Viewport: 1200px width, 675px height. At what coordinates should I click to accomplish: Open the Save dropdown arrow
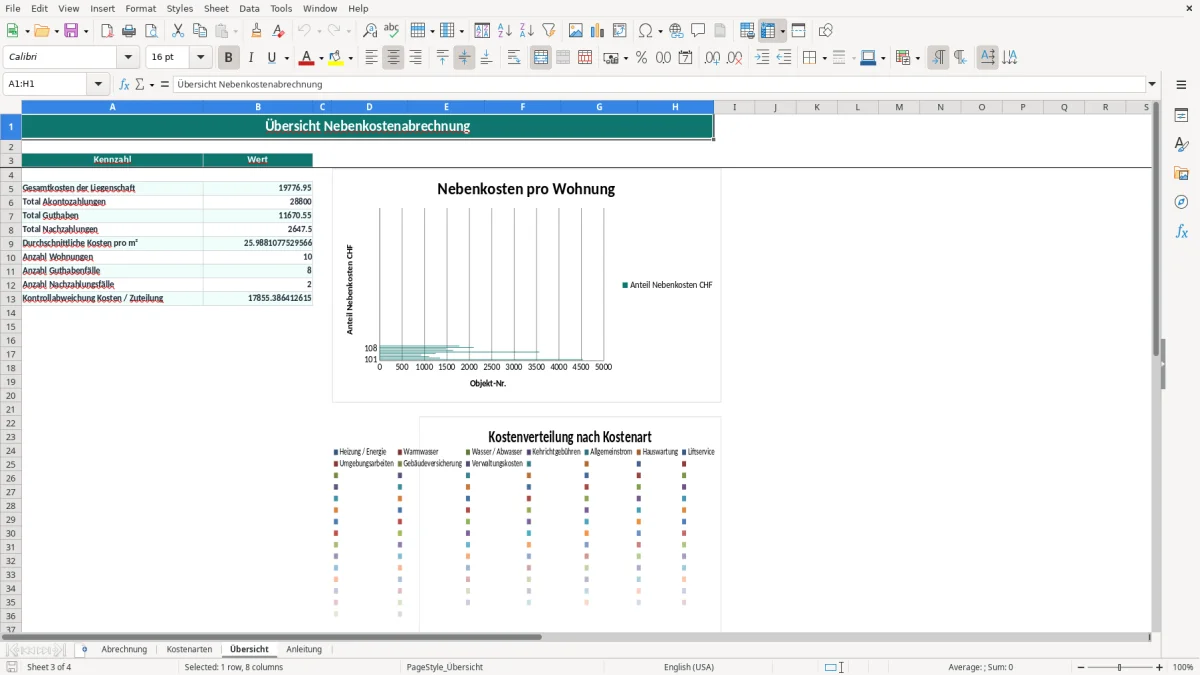[x=86, y=31]
